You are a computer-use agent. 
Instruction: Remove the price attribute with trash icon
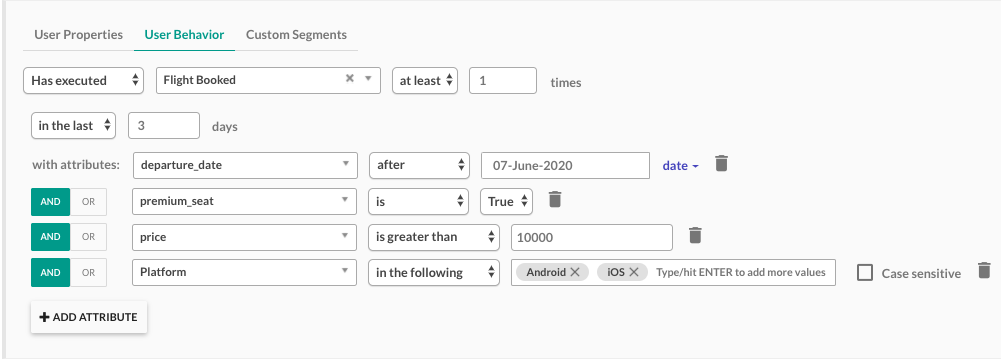pos(695,236)
